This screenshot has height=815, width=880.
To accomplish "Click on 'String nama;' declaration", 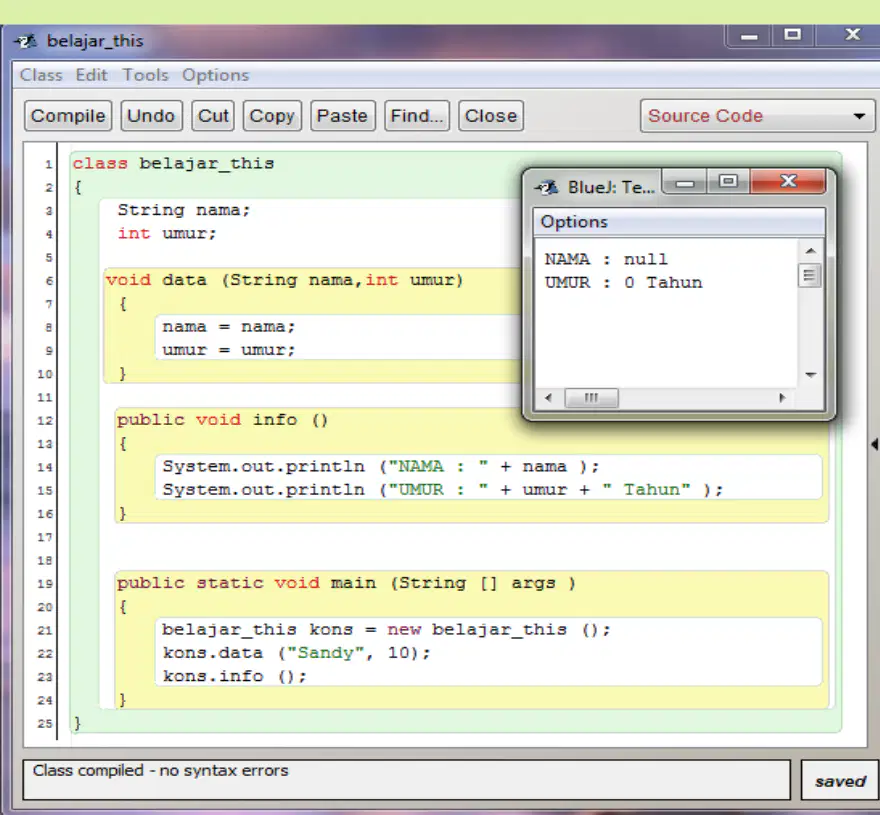I will pos(184,210).
